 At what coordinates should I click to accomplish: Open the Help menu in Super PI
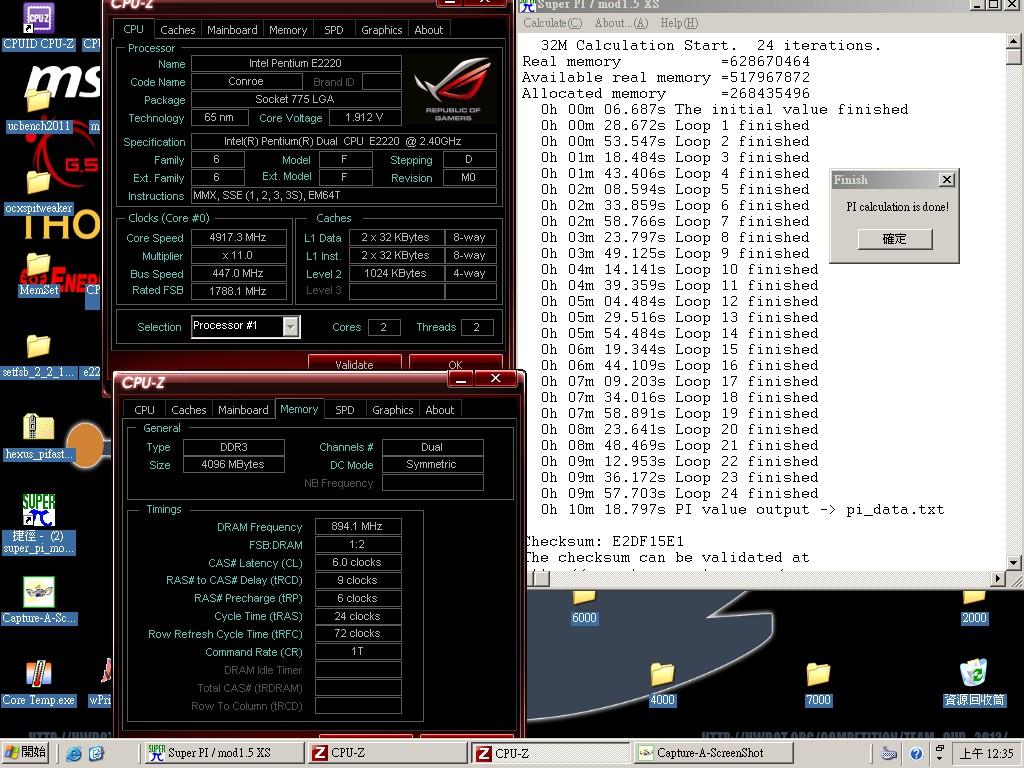click(679, 23)
